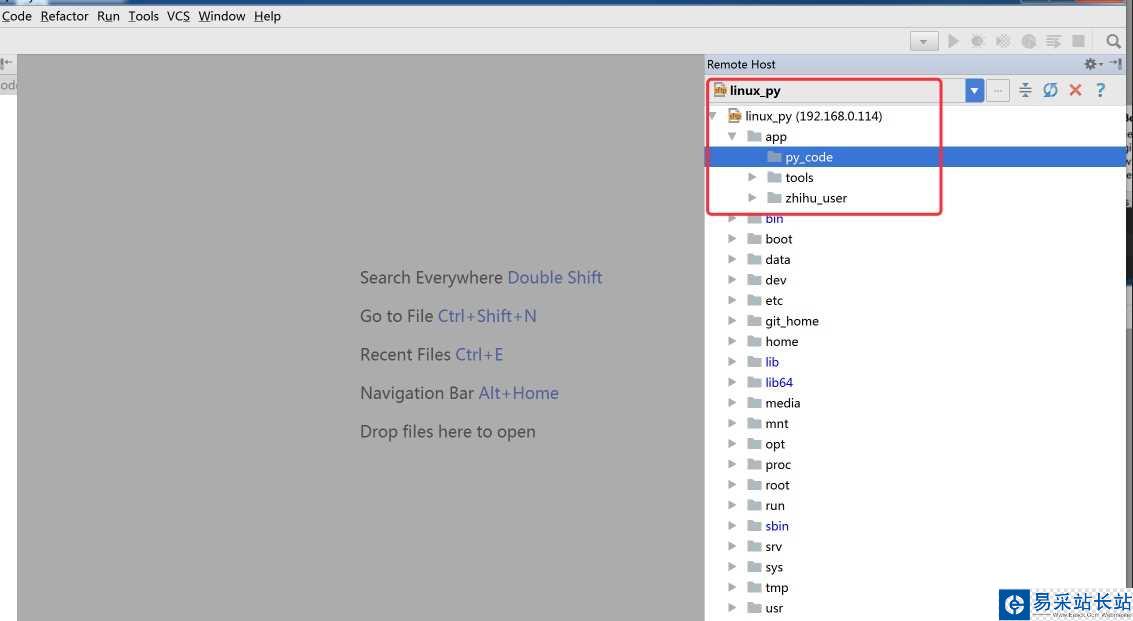Image resolution: width=1133 pixels, height=621 pixels.
Task: Click the Debug bug icon in toolbar
Action: point(977,41)
